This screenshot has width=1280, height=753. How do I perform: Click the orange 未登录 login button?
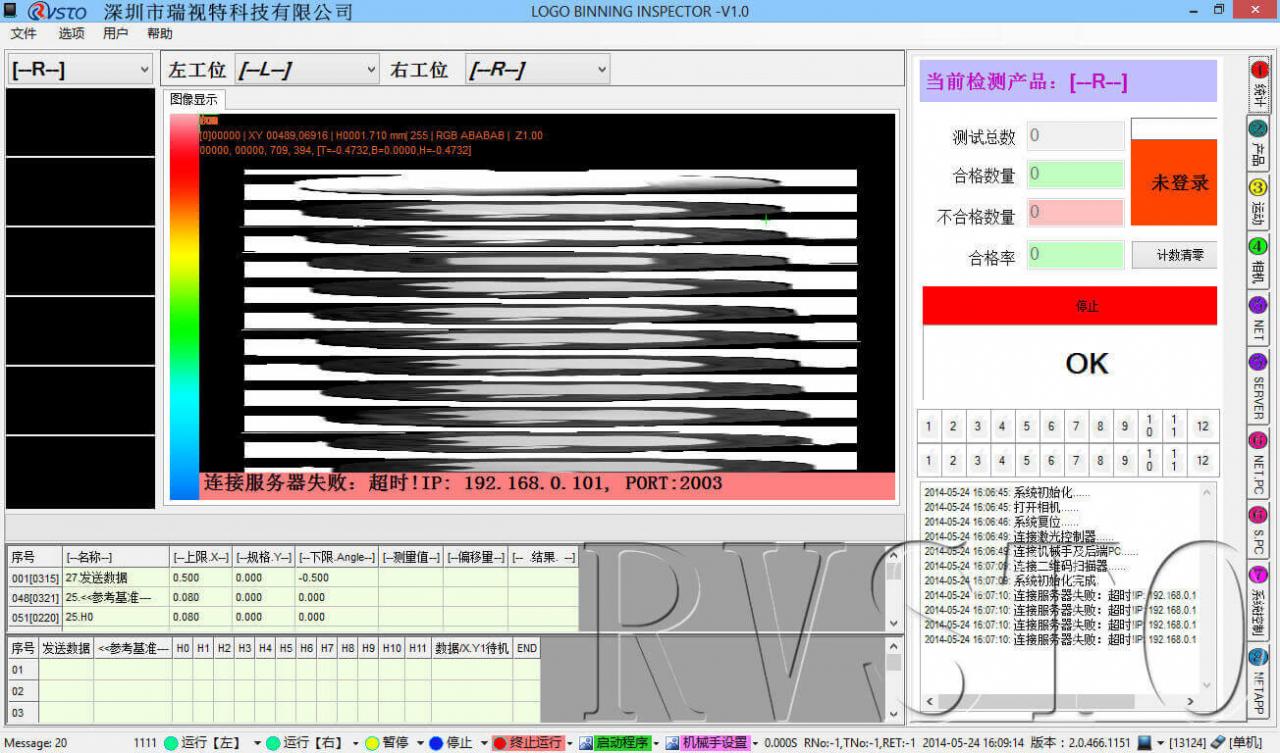point(1174,184)
